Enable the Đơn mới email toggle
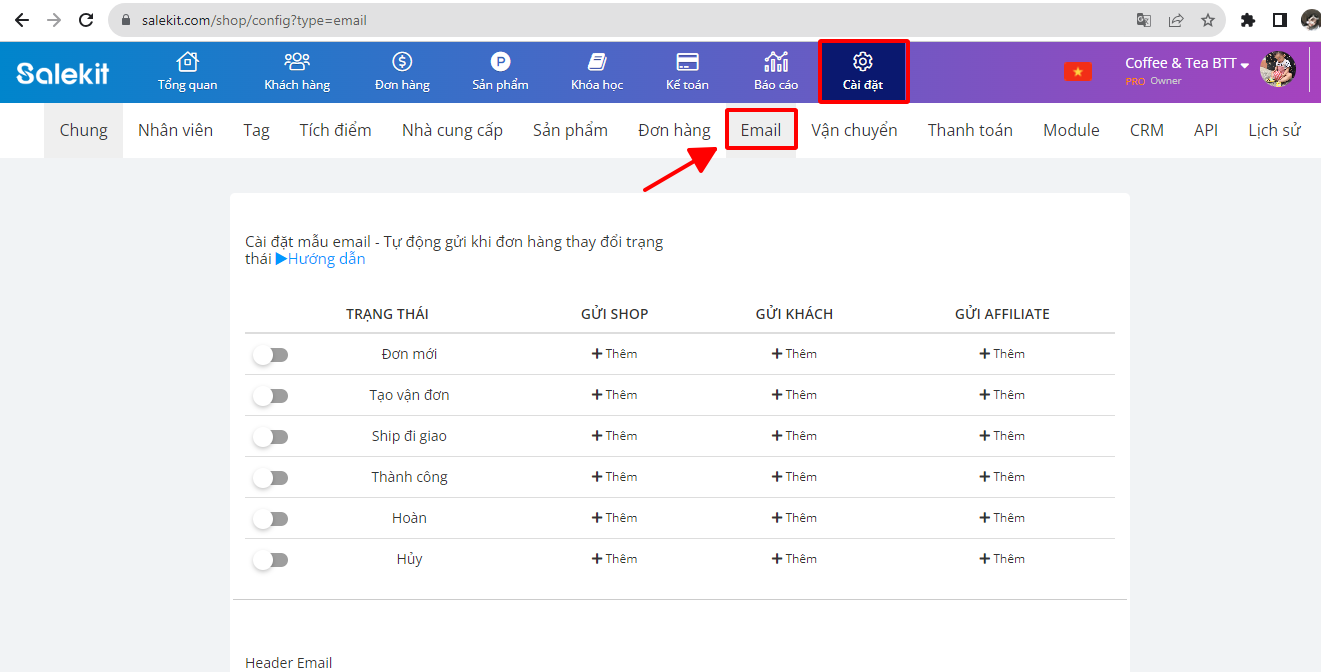The image size is (1321, 672). point(270,355)
